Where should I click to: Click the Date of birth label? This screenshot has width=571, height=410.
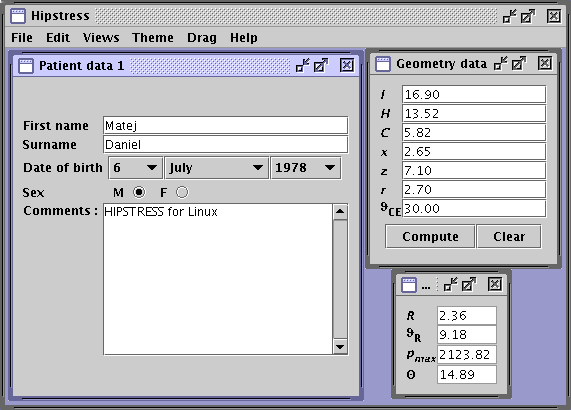coord(63,168)
